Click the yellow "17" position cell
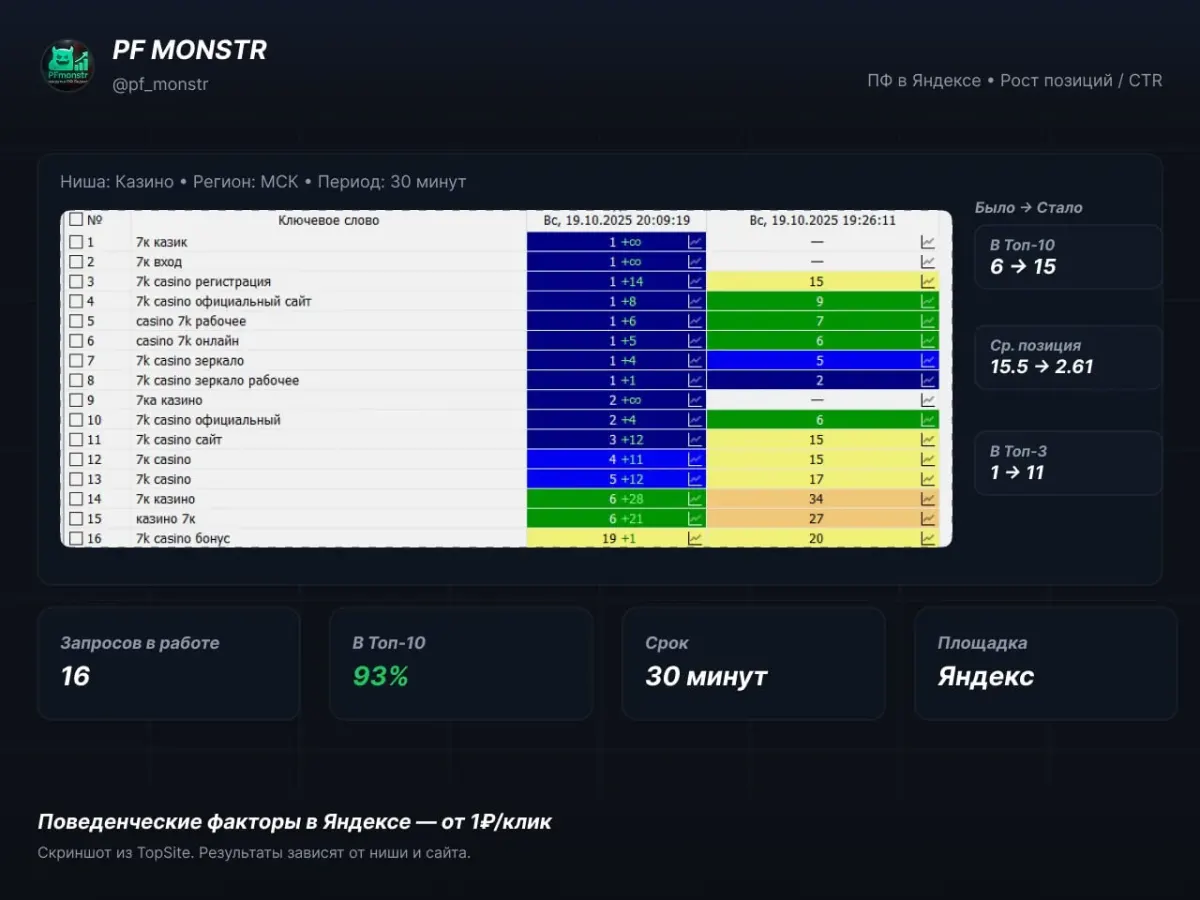 (x=823, y=479)
